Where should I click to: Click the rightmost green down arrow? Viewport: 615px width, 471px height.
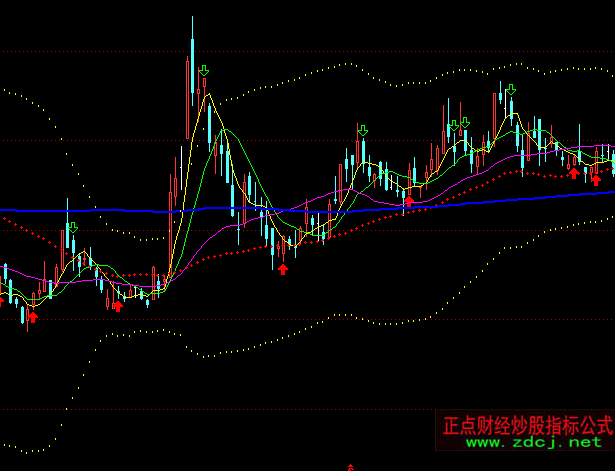click(x=511, y=90)
